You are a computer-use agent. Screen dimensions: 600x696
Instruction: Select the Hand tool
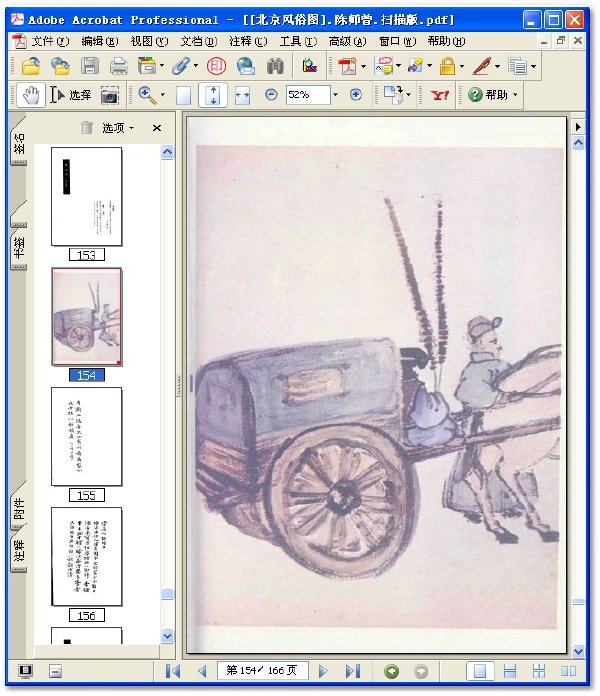pos(31,95)
